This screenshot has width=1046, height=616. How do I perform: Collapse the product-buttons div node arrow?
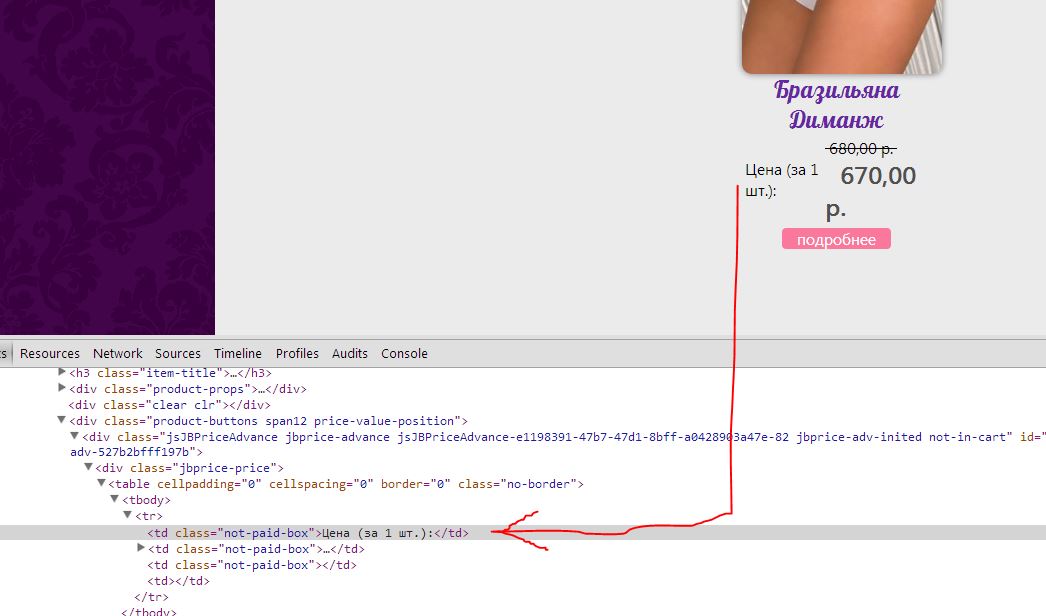(62, 421)
